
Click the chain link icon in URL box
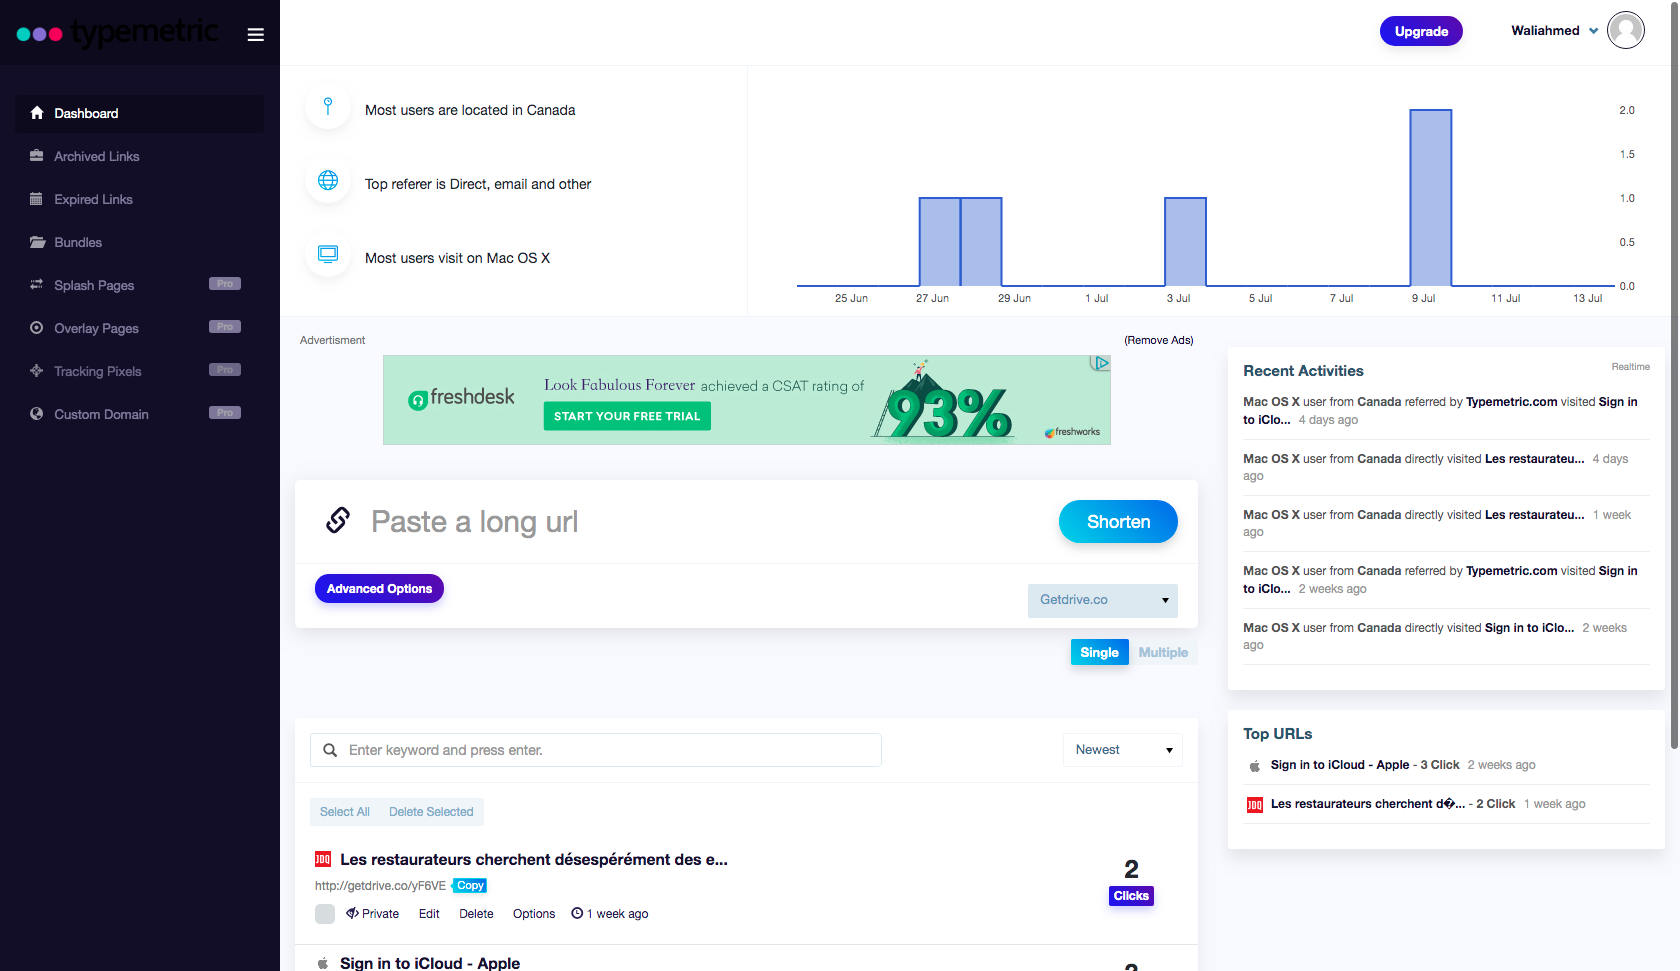click(x=338, y=520)
